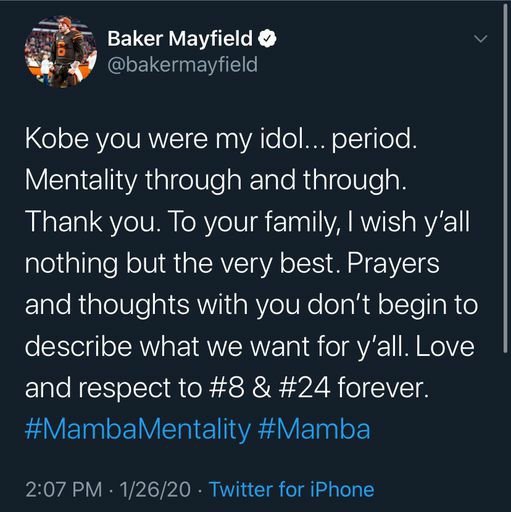Click the 1/26/20 tweet date

155,489
